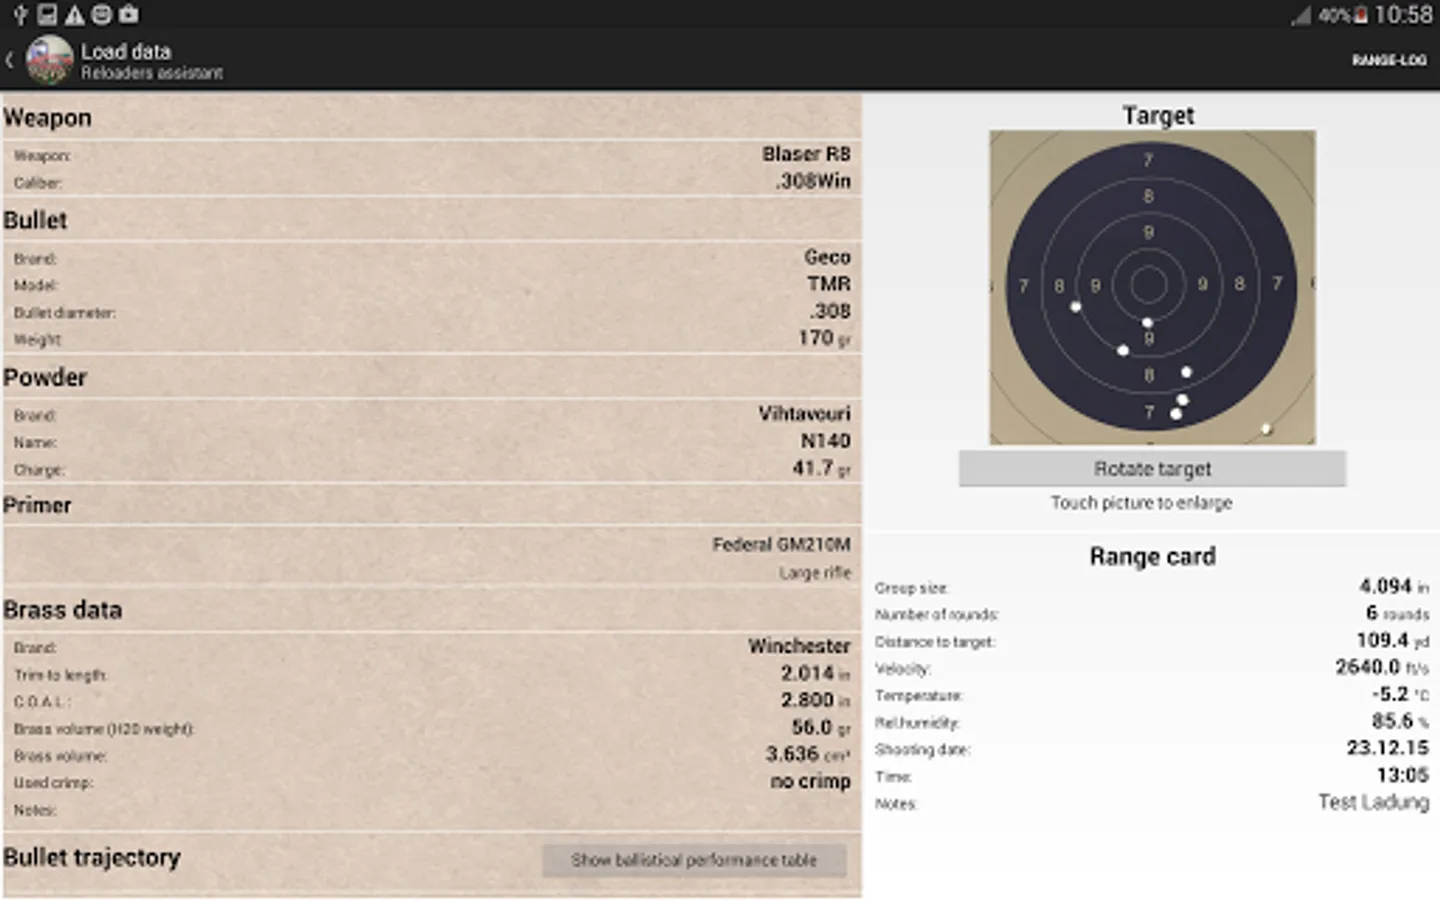Tap the Federal GM210M primer entry
This screenshot has height=900, width=1440.
pos(781,544)
